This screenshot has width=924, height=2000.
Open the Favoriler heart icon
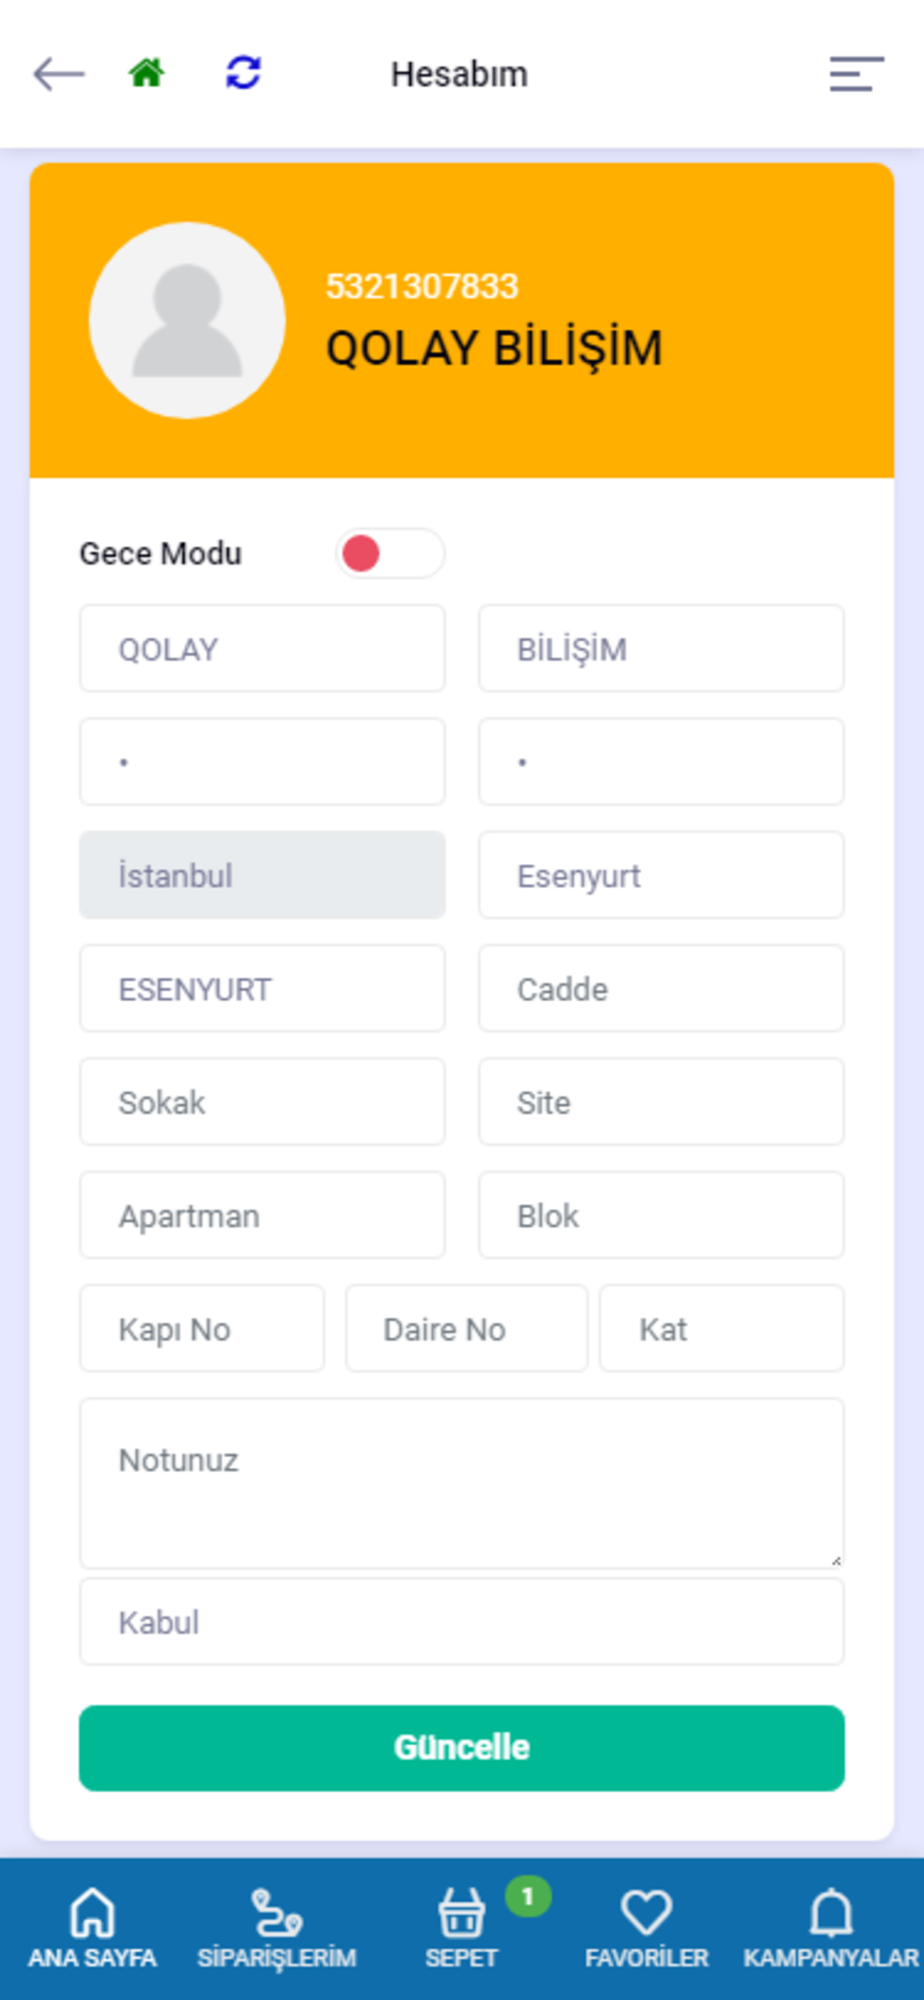tap(646, 1912)
